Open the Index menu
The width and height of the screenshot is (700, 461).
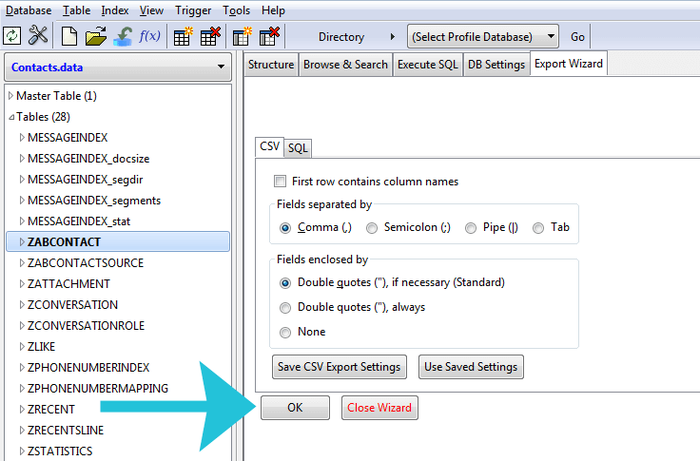tap(115, 10)
